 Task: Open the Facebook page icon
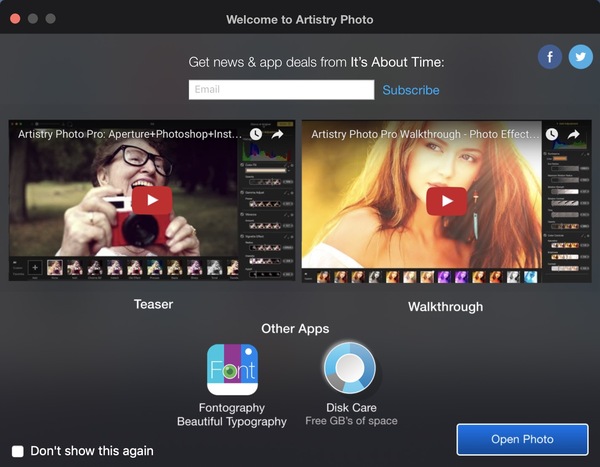coord(549,57)
